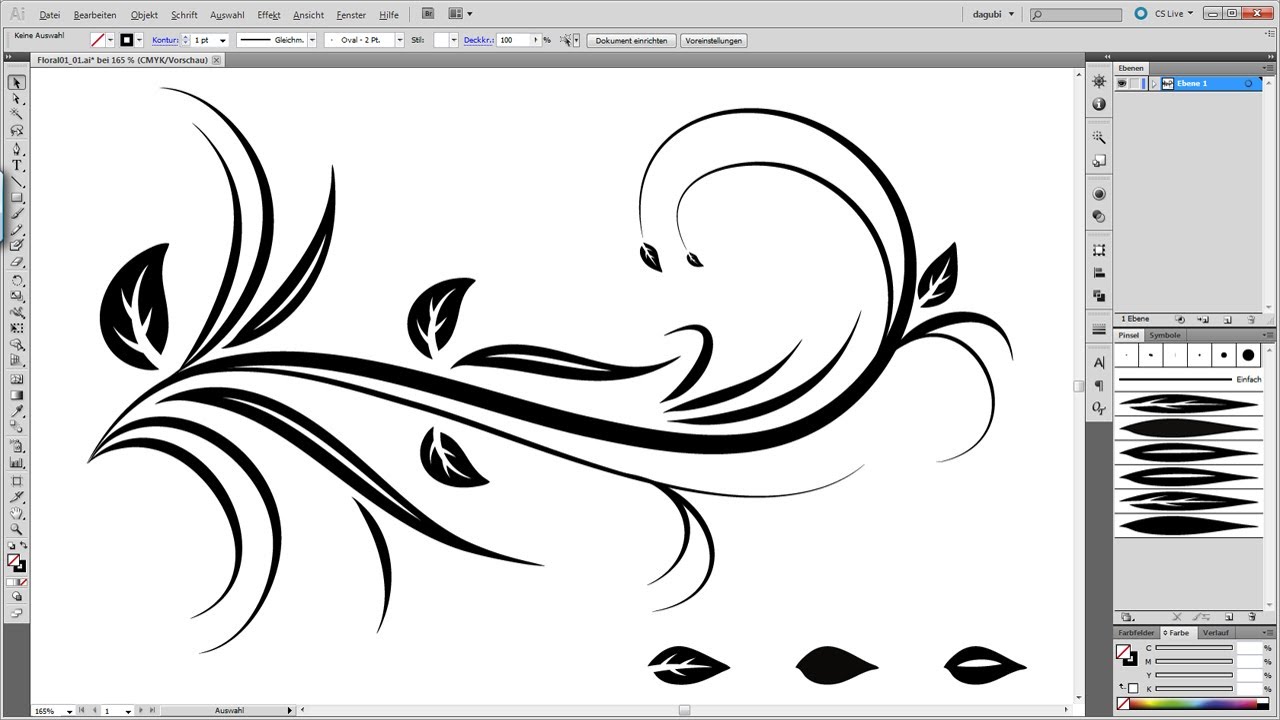Viewport: 1280px width, 720px height.
Task: Open the zoom level dropdown showing 165%
Action: [66, 710]
